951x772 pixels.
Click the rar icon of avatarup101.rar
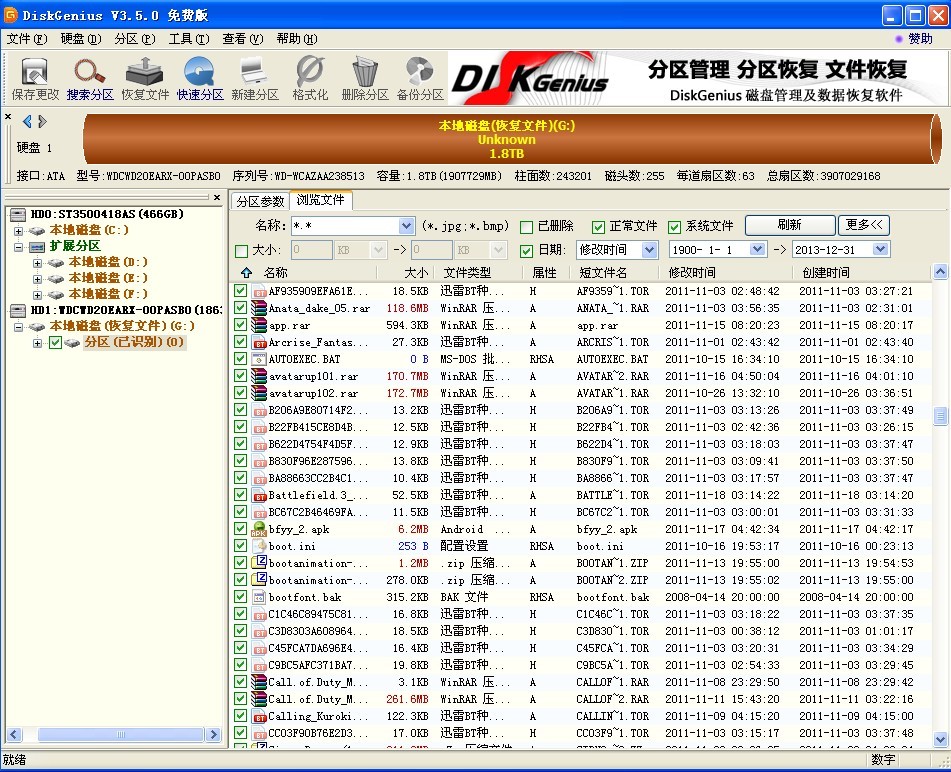[x=260, y=376]
